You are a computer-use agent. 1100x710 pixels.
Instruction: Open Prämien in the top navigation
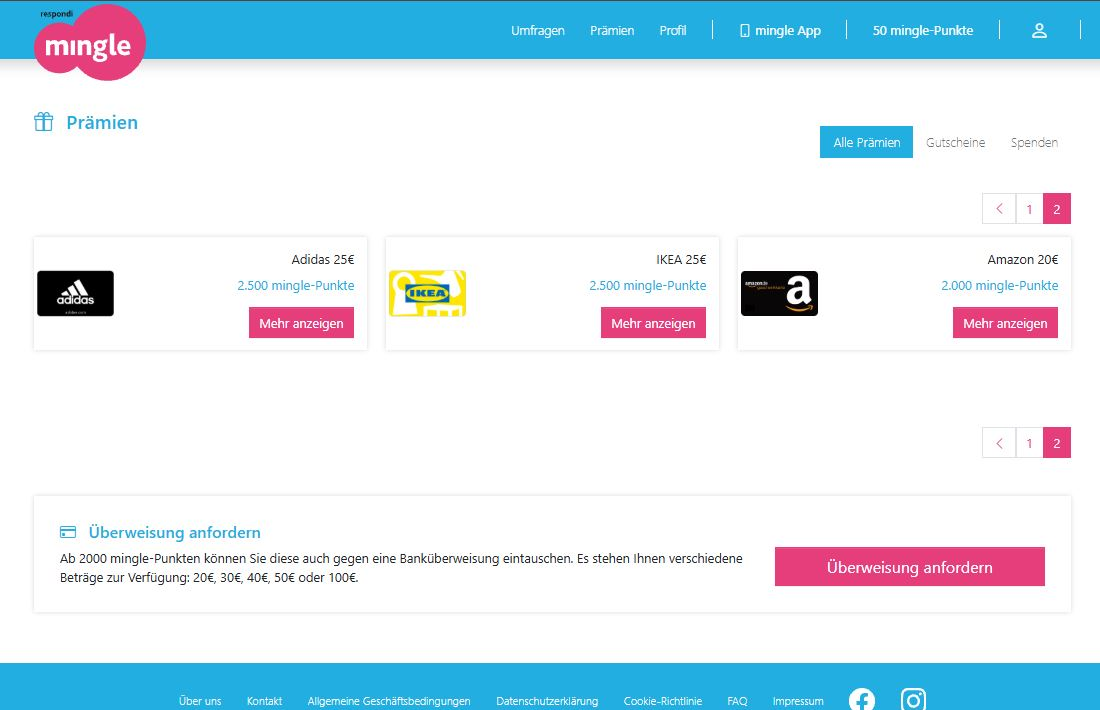pos(612,31)
